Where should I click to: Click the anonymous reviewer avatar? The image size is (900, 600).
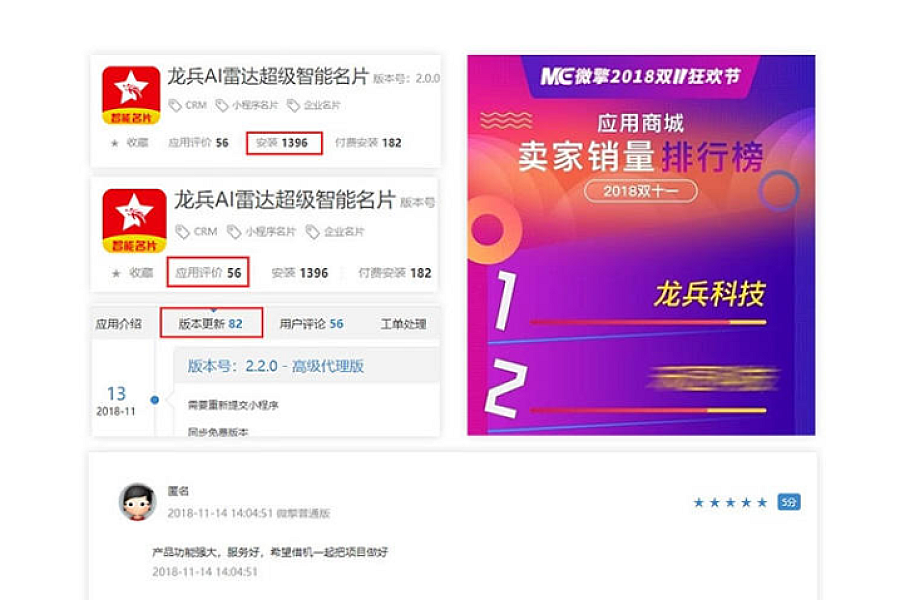[137, 502]
